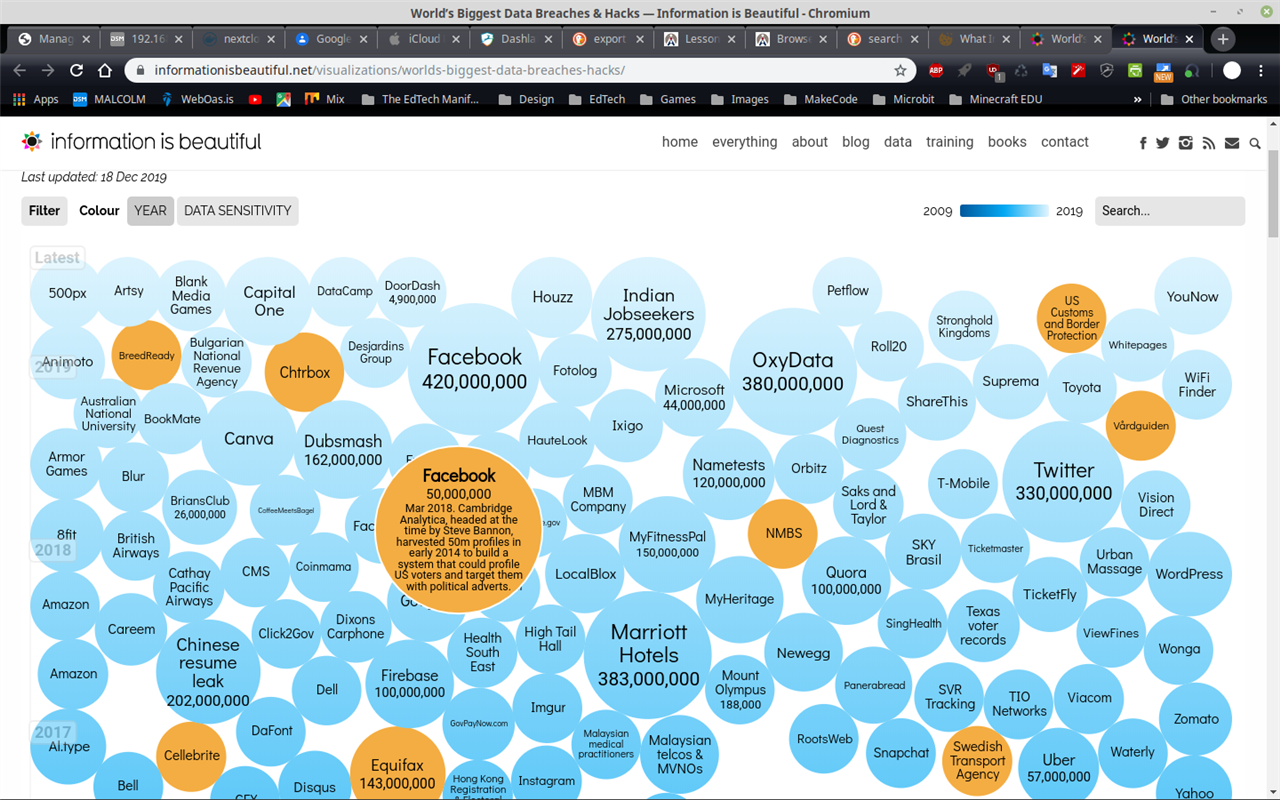Click the Filter button

click(x=44, y=211)
